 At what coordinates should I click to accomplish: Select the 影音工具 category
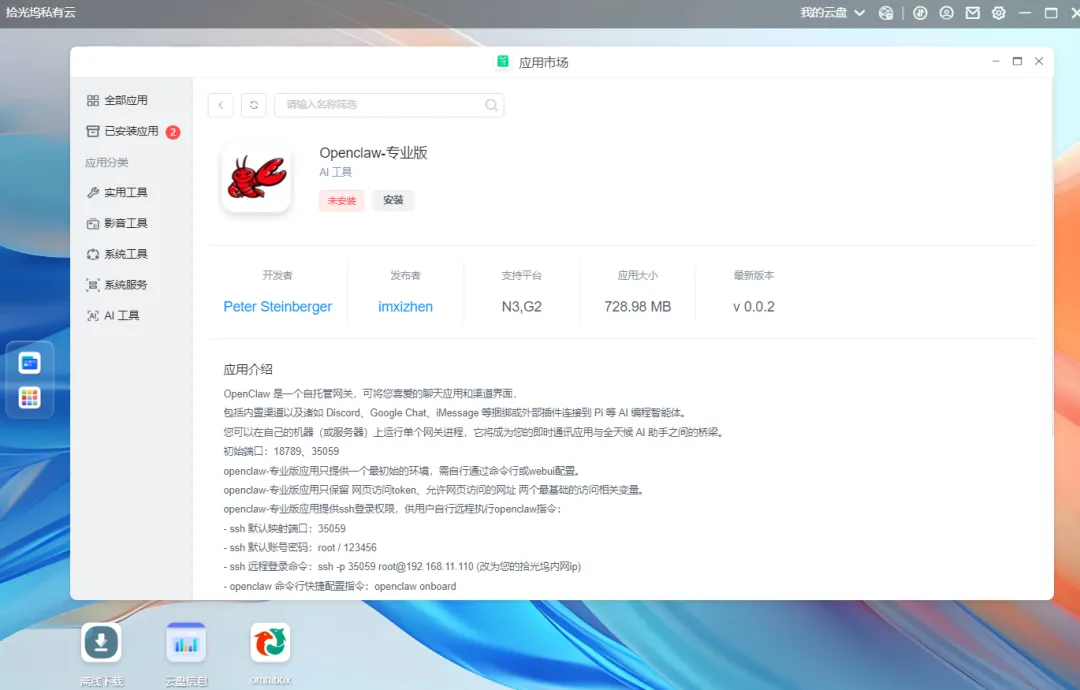(117, 223)
